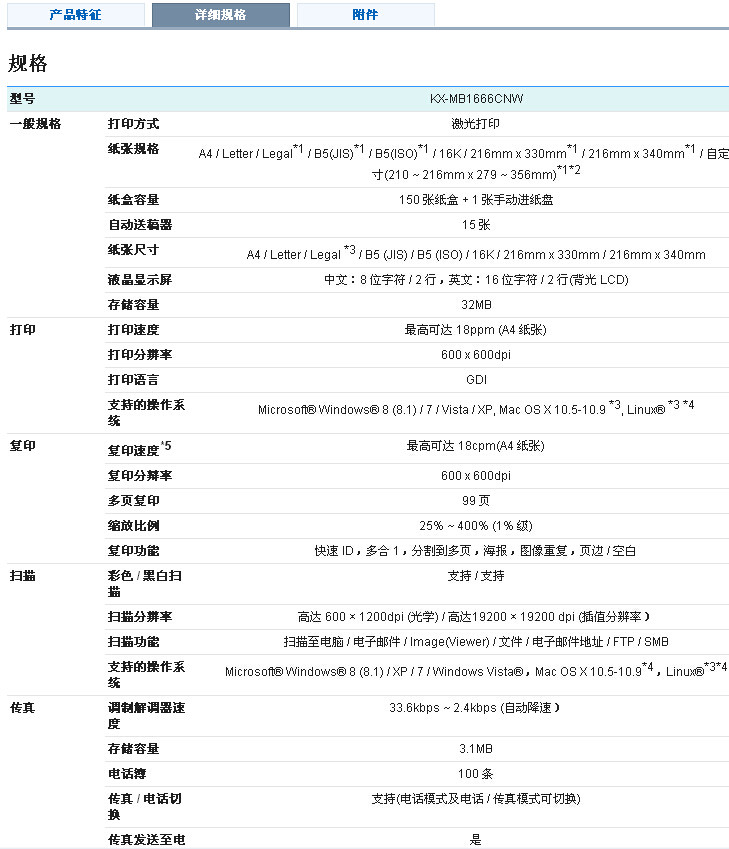Select the 详细规格 tab
729x849 pixels.
[x=220, y=15]
